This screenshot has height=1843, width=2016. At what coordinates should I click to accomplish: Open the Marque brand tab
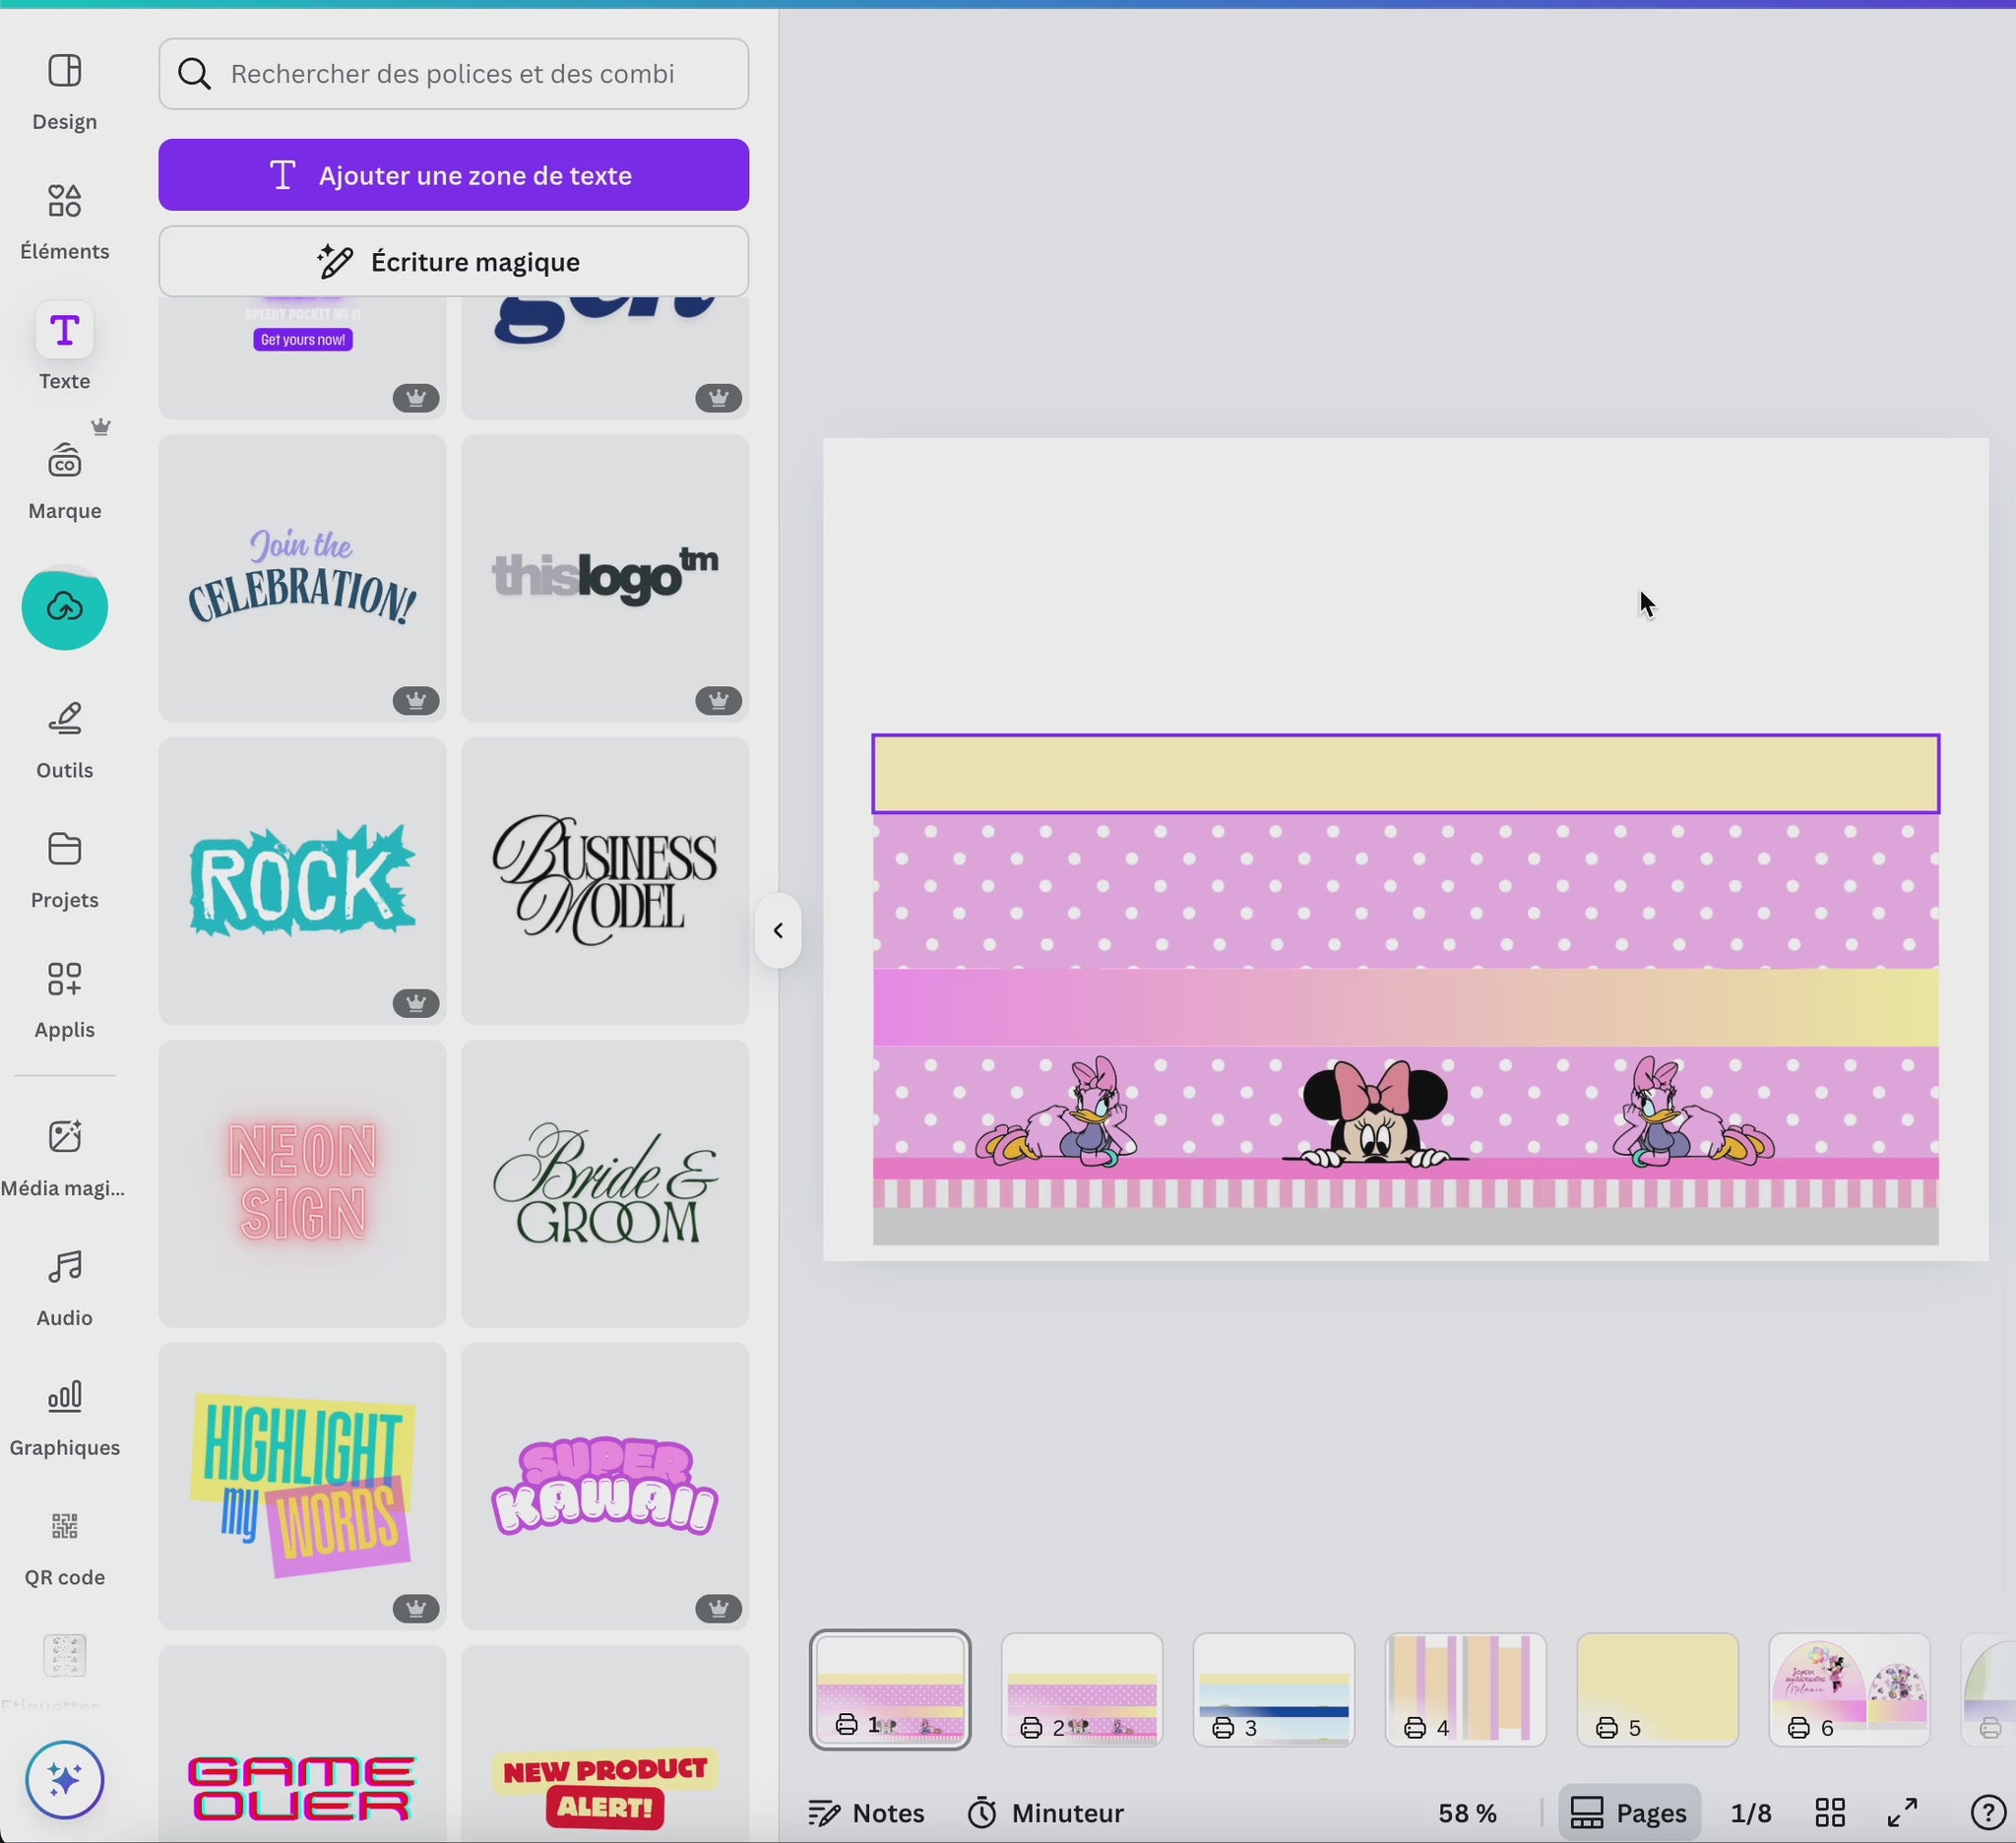click(x=64, y=479)
